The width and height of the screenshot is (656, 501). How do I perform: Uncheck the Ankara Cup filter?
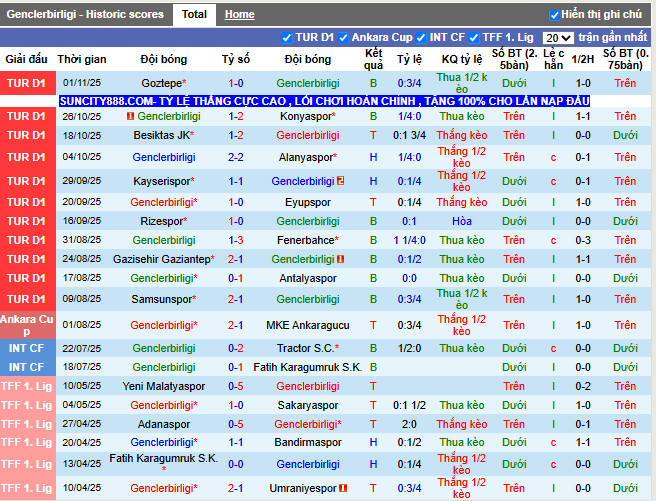(x=343, y=38)
